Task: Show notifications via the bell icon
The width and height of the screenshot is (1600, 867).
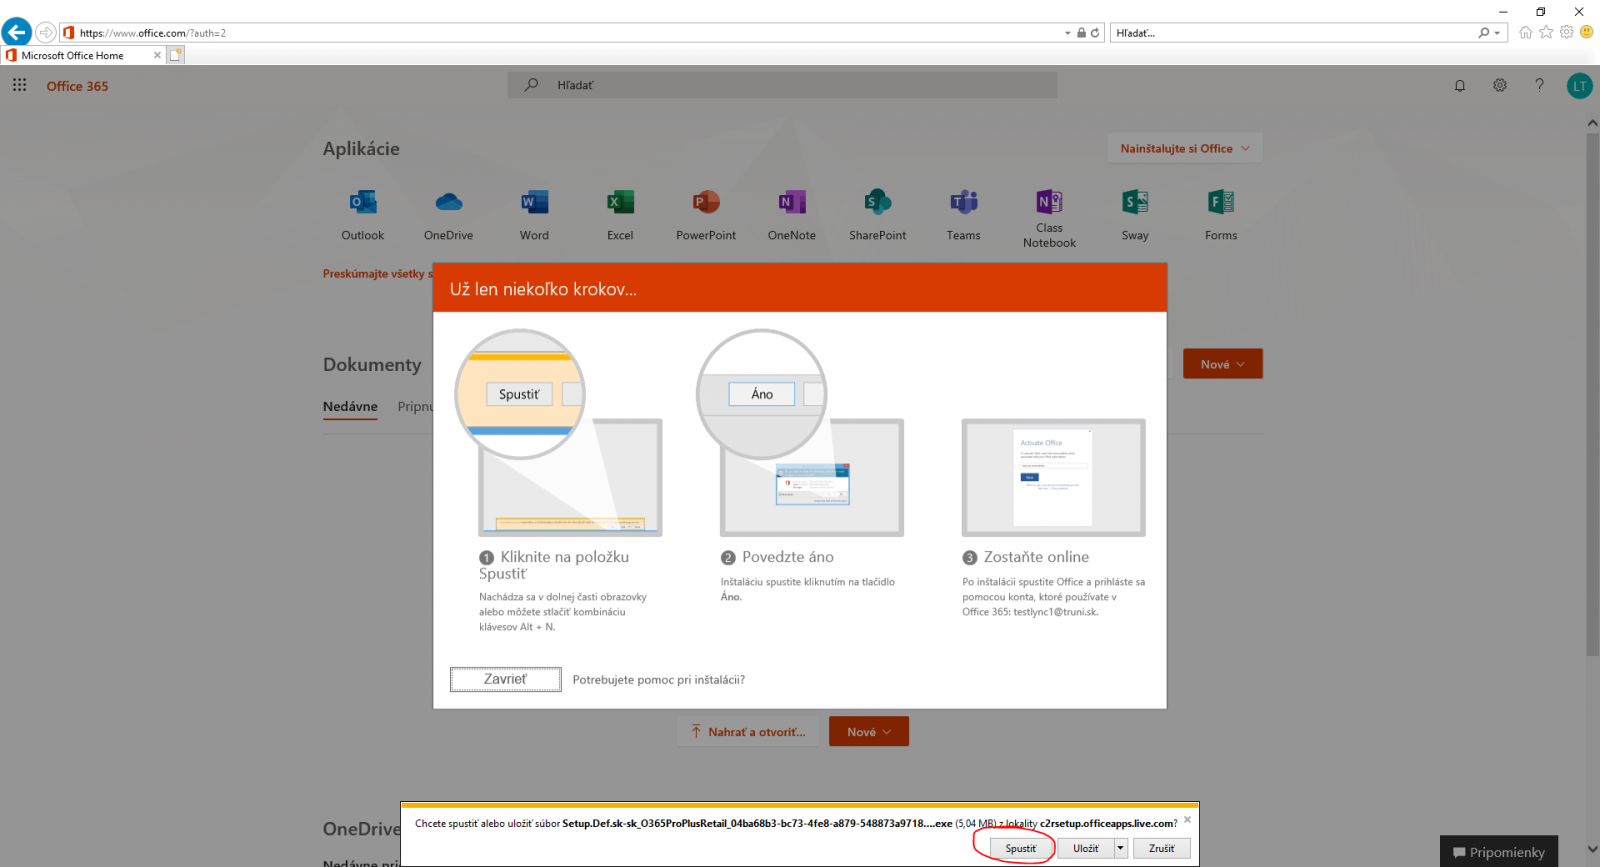Action: [x=1460, y=85]
